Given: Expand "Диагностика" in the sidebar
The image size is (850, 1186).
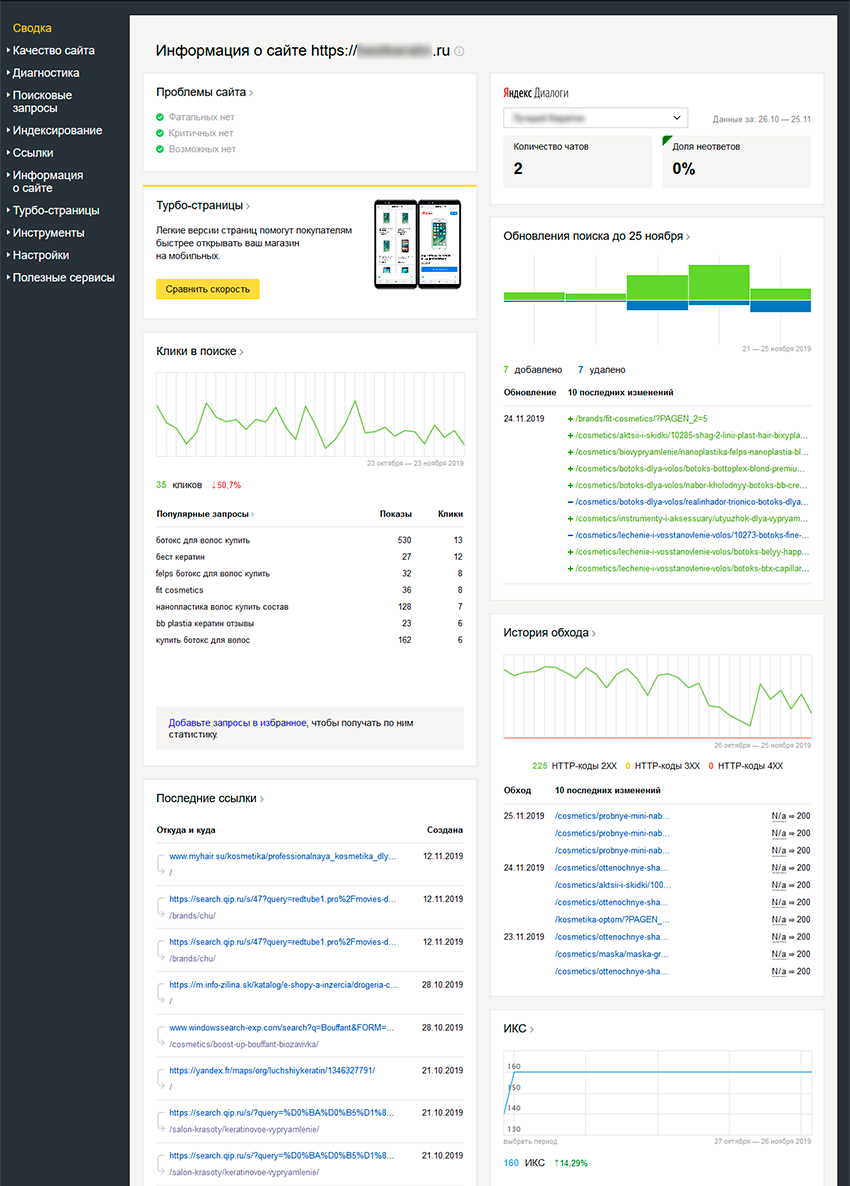Looking at the screenshot, I should [46, 73].
